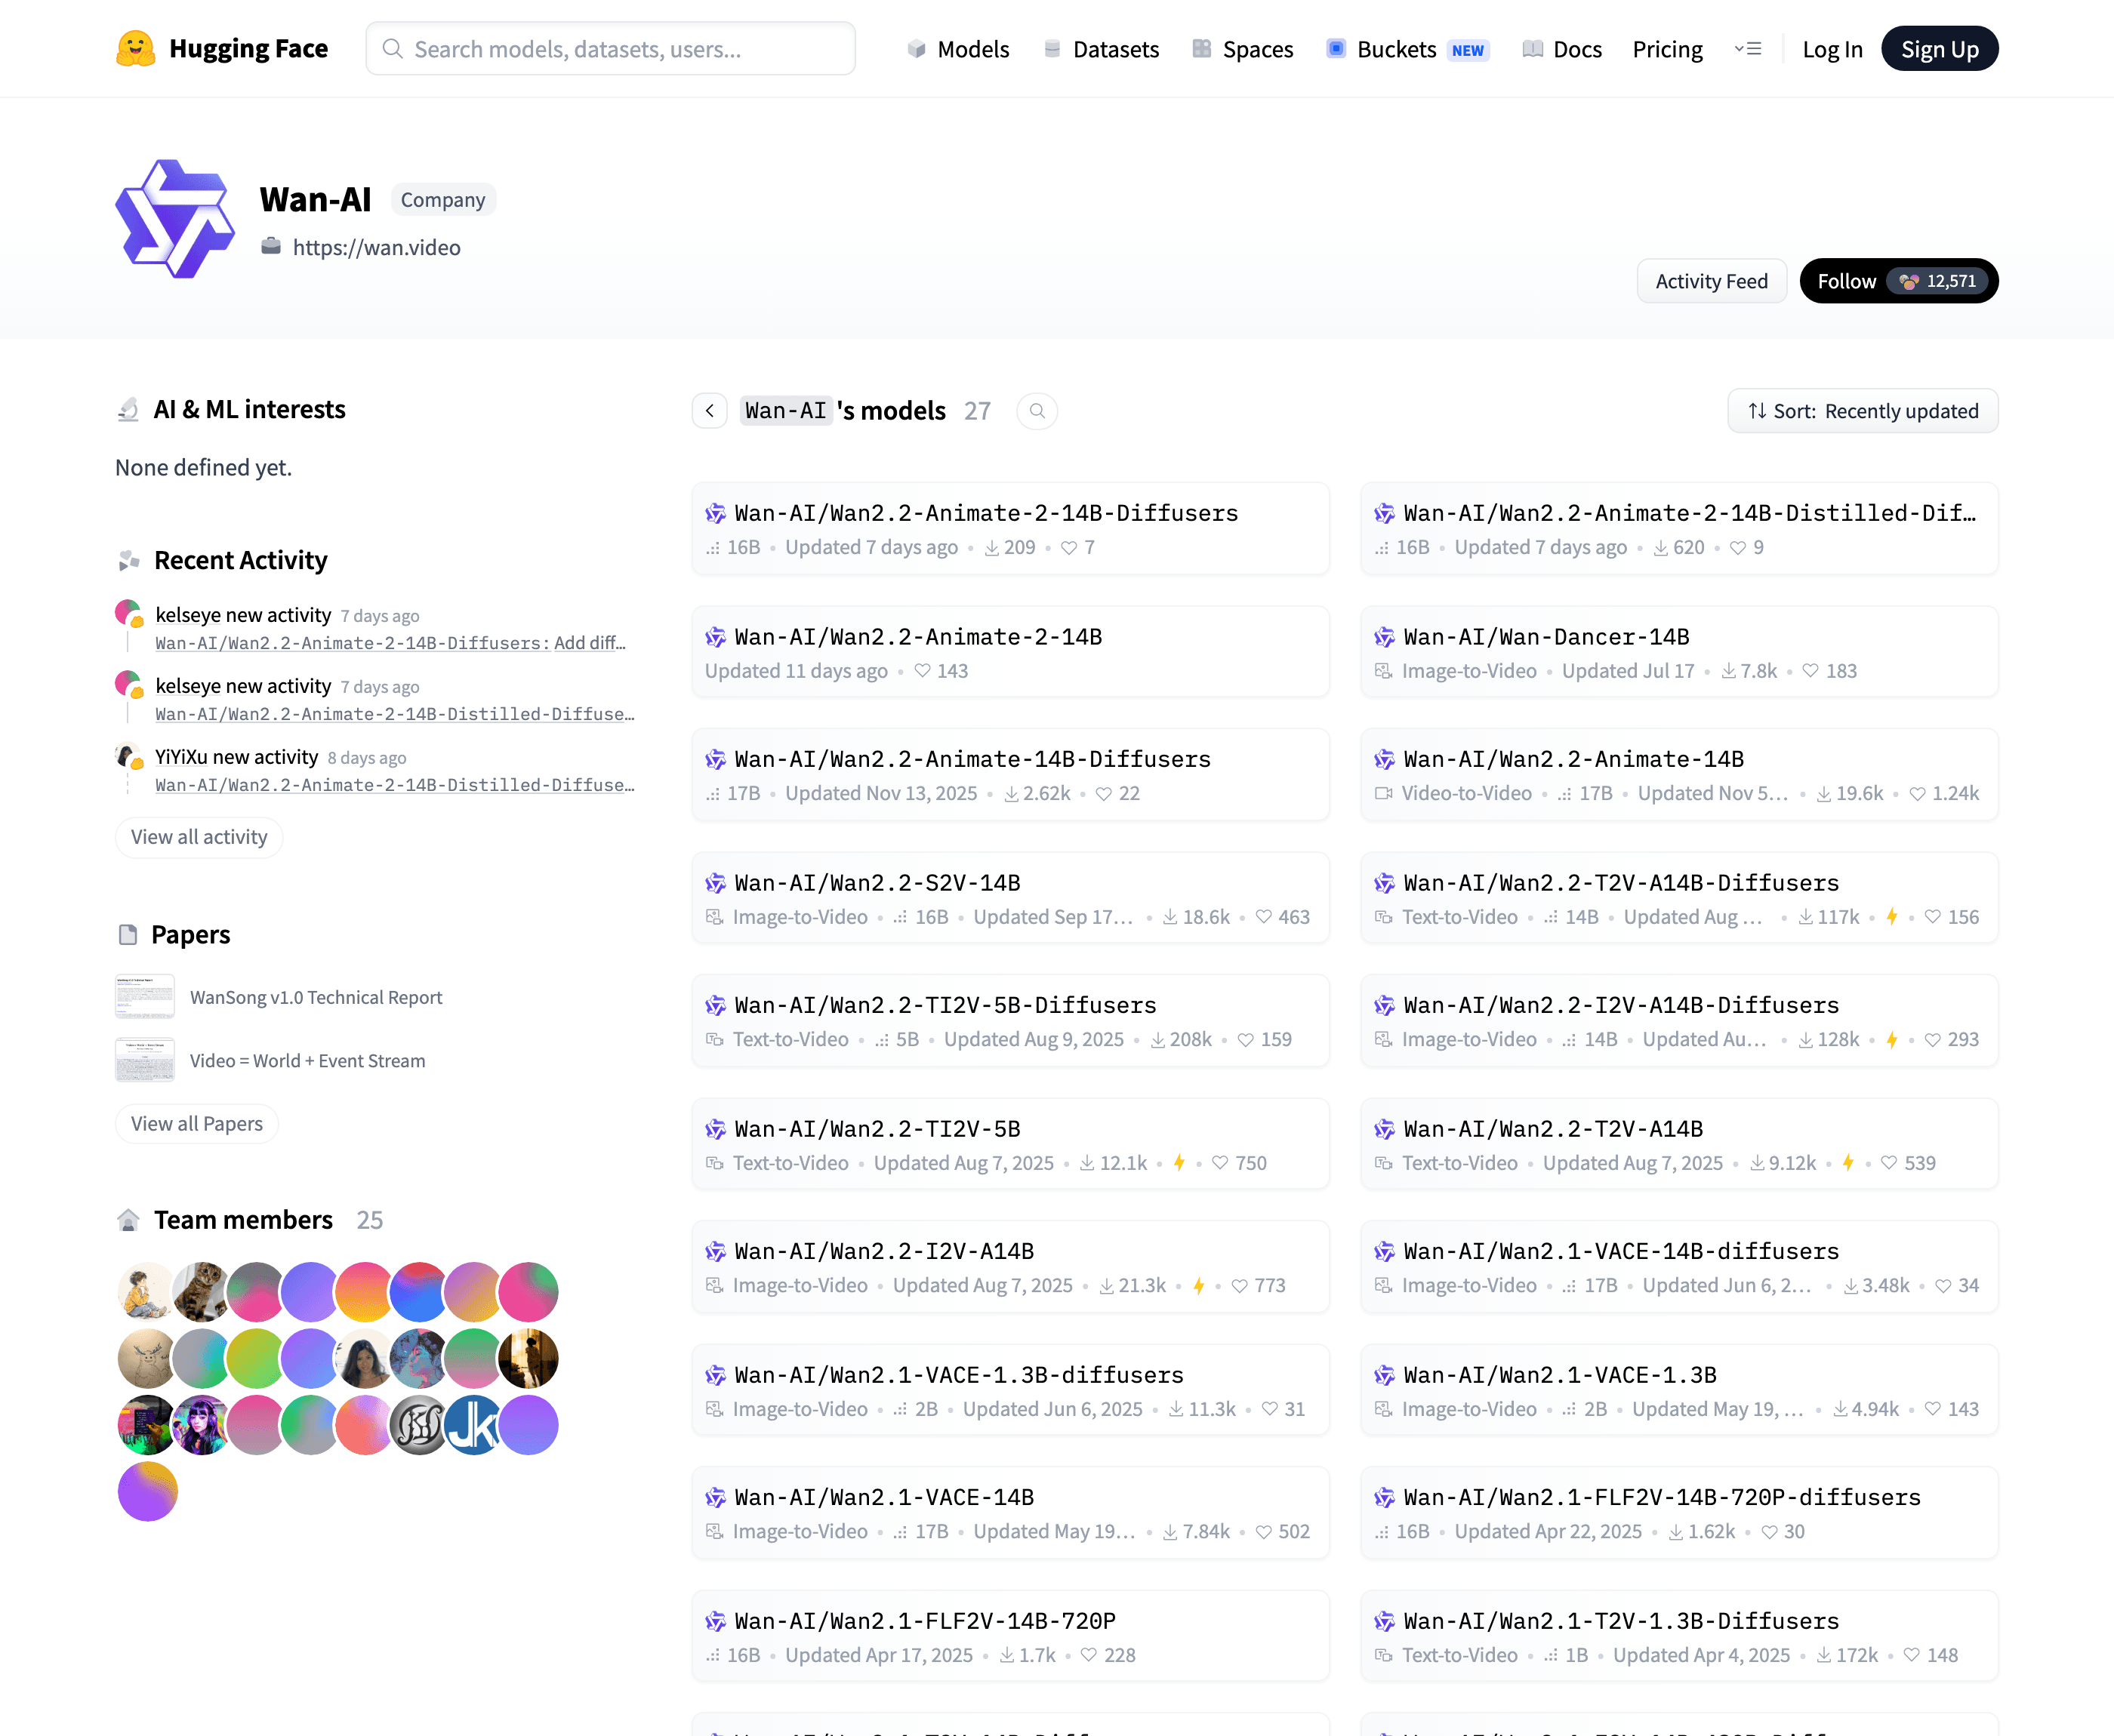The height and width of the screenshot is (1736, 2114).
Task: Open the Wan-AI/Wan2.2-I2V-A14B-Diffusers model card
Action: (1679, 1021)
